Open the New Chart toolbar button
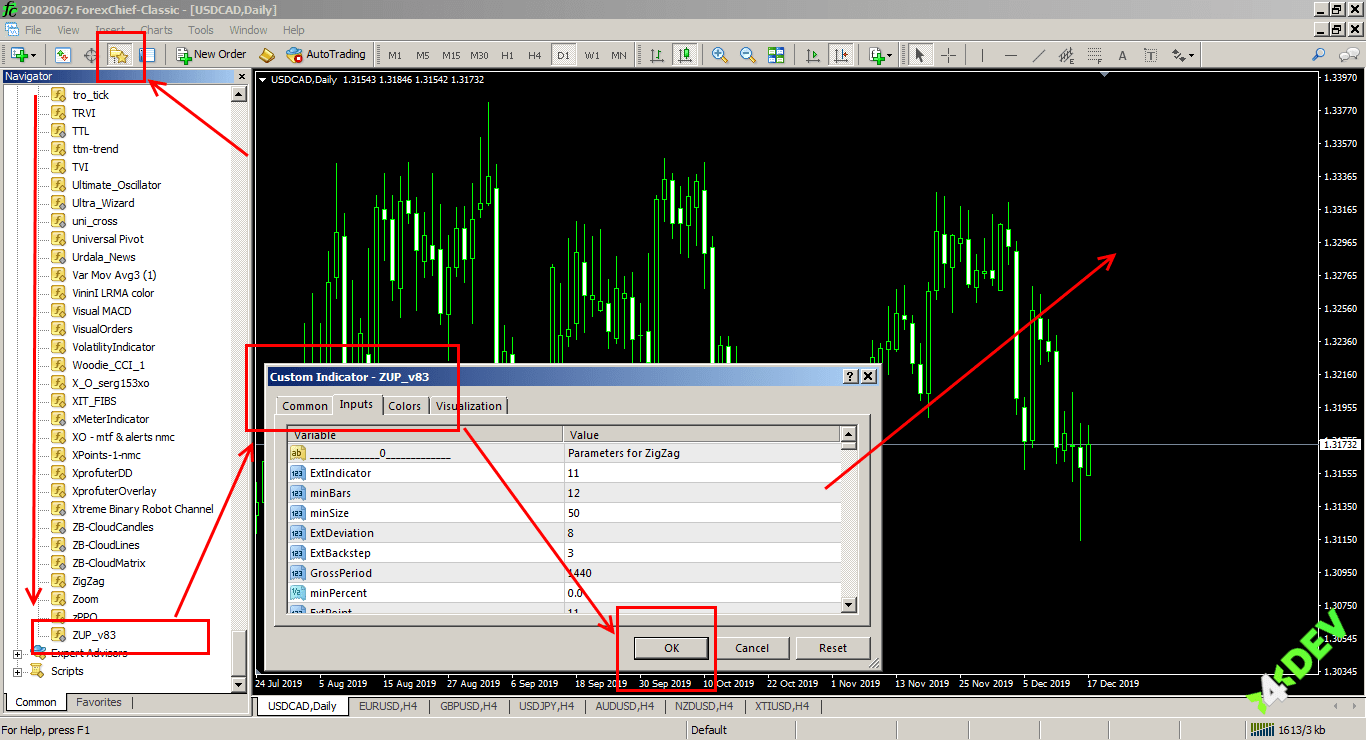Image resolution: width=1366 pixels, height=740 pixels. pyautogui.click(x=19, y=55)
